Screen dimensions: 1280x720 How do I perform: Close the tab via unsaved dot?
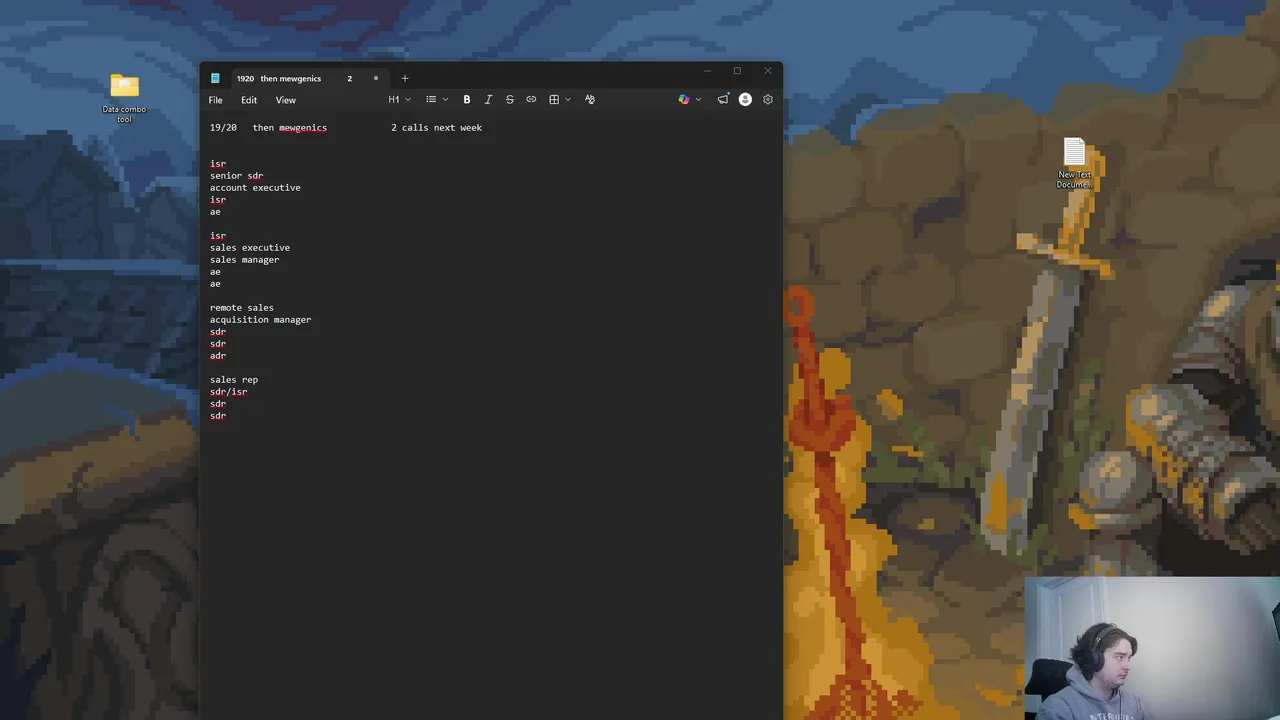pyautogui.click(x=376, y=78)
